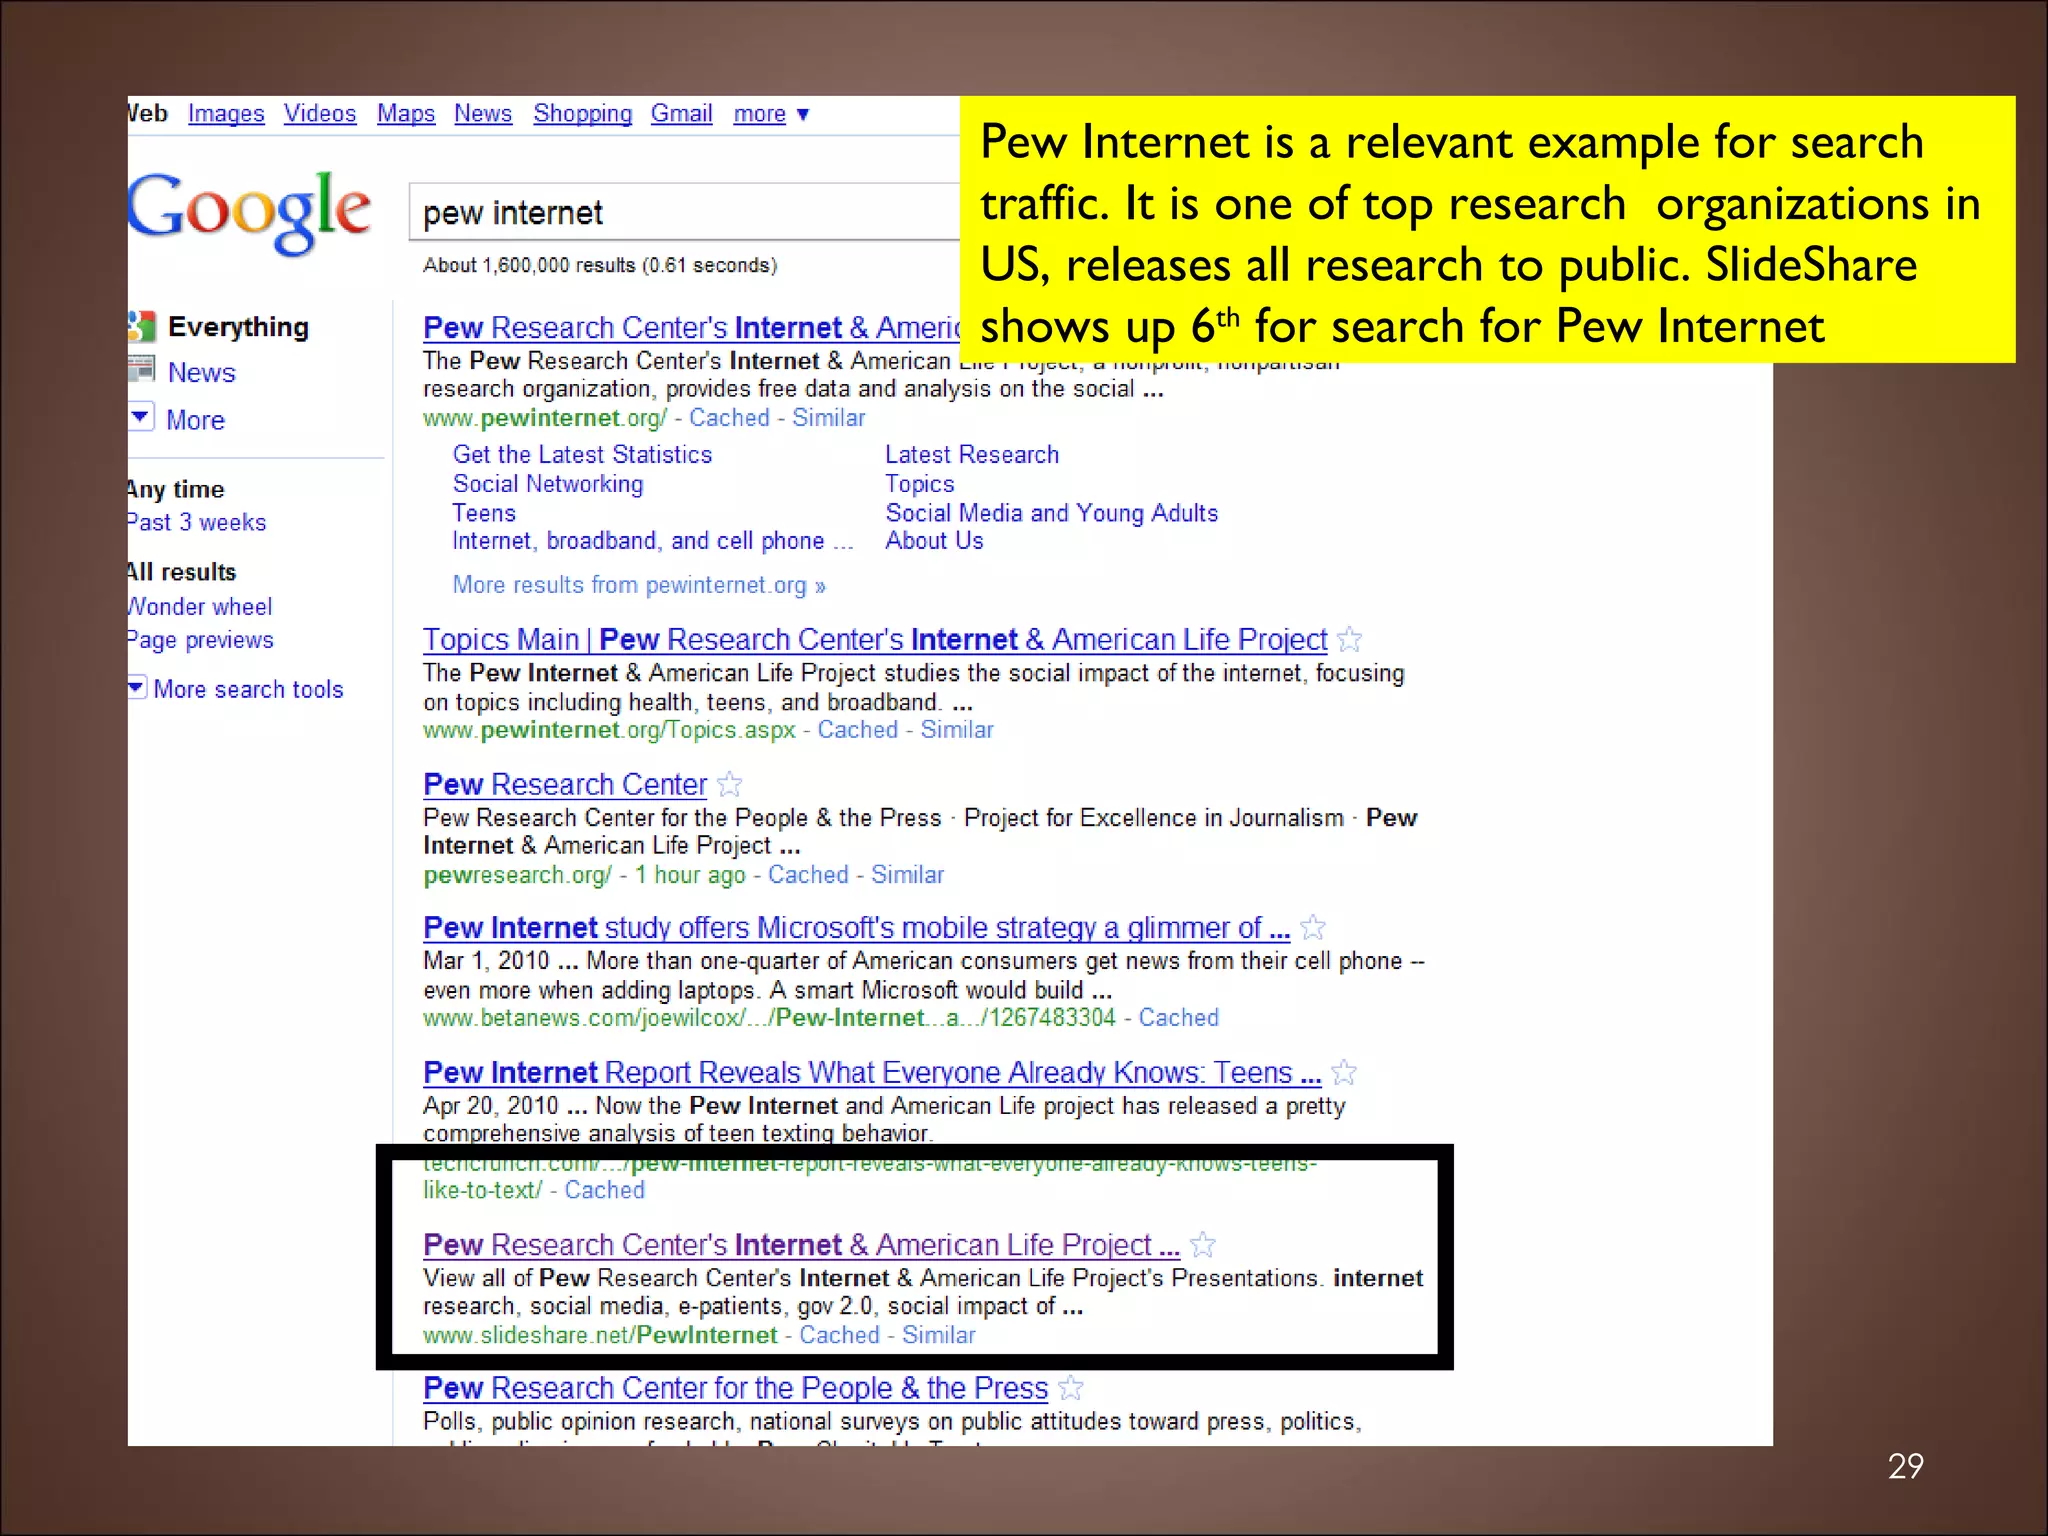Image resolution: width=2048 pixels, height=1536 pixels.
Task: Open the Social Networking sitelink
Action: pyautogui.click(x=547, y=484)
